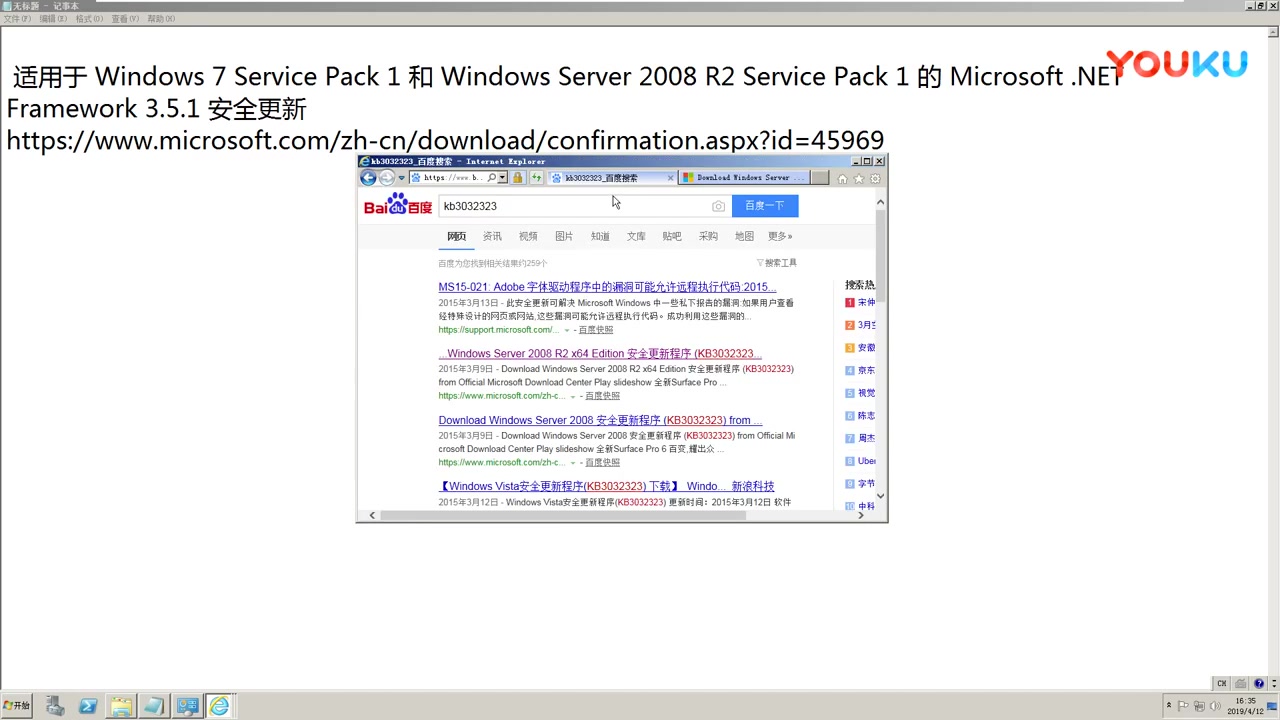Switch to the Notepad taskbar button
This screenshot has width=1280, height=720.
pyautogui.click(x=154, y=706)
